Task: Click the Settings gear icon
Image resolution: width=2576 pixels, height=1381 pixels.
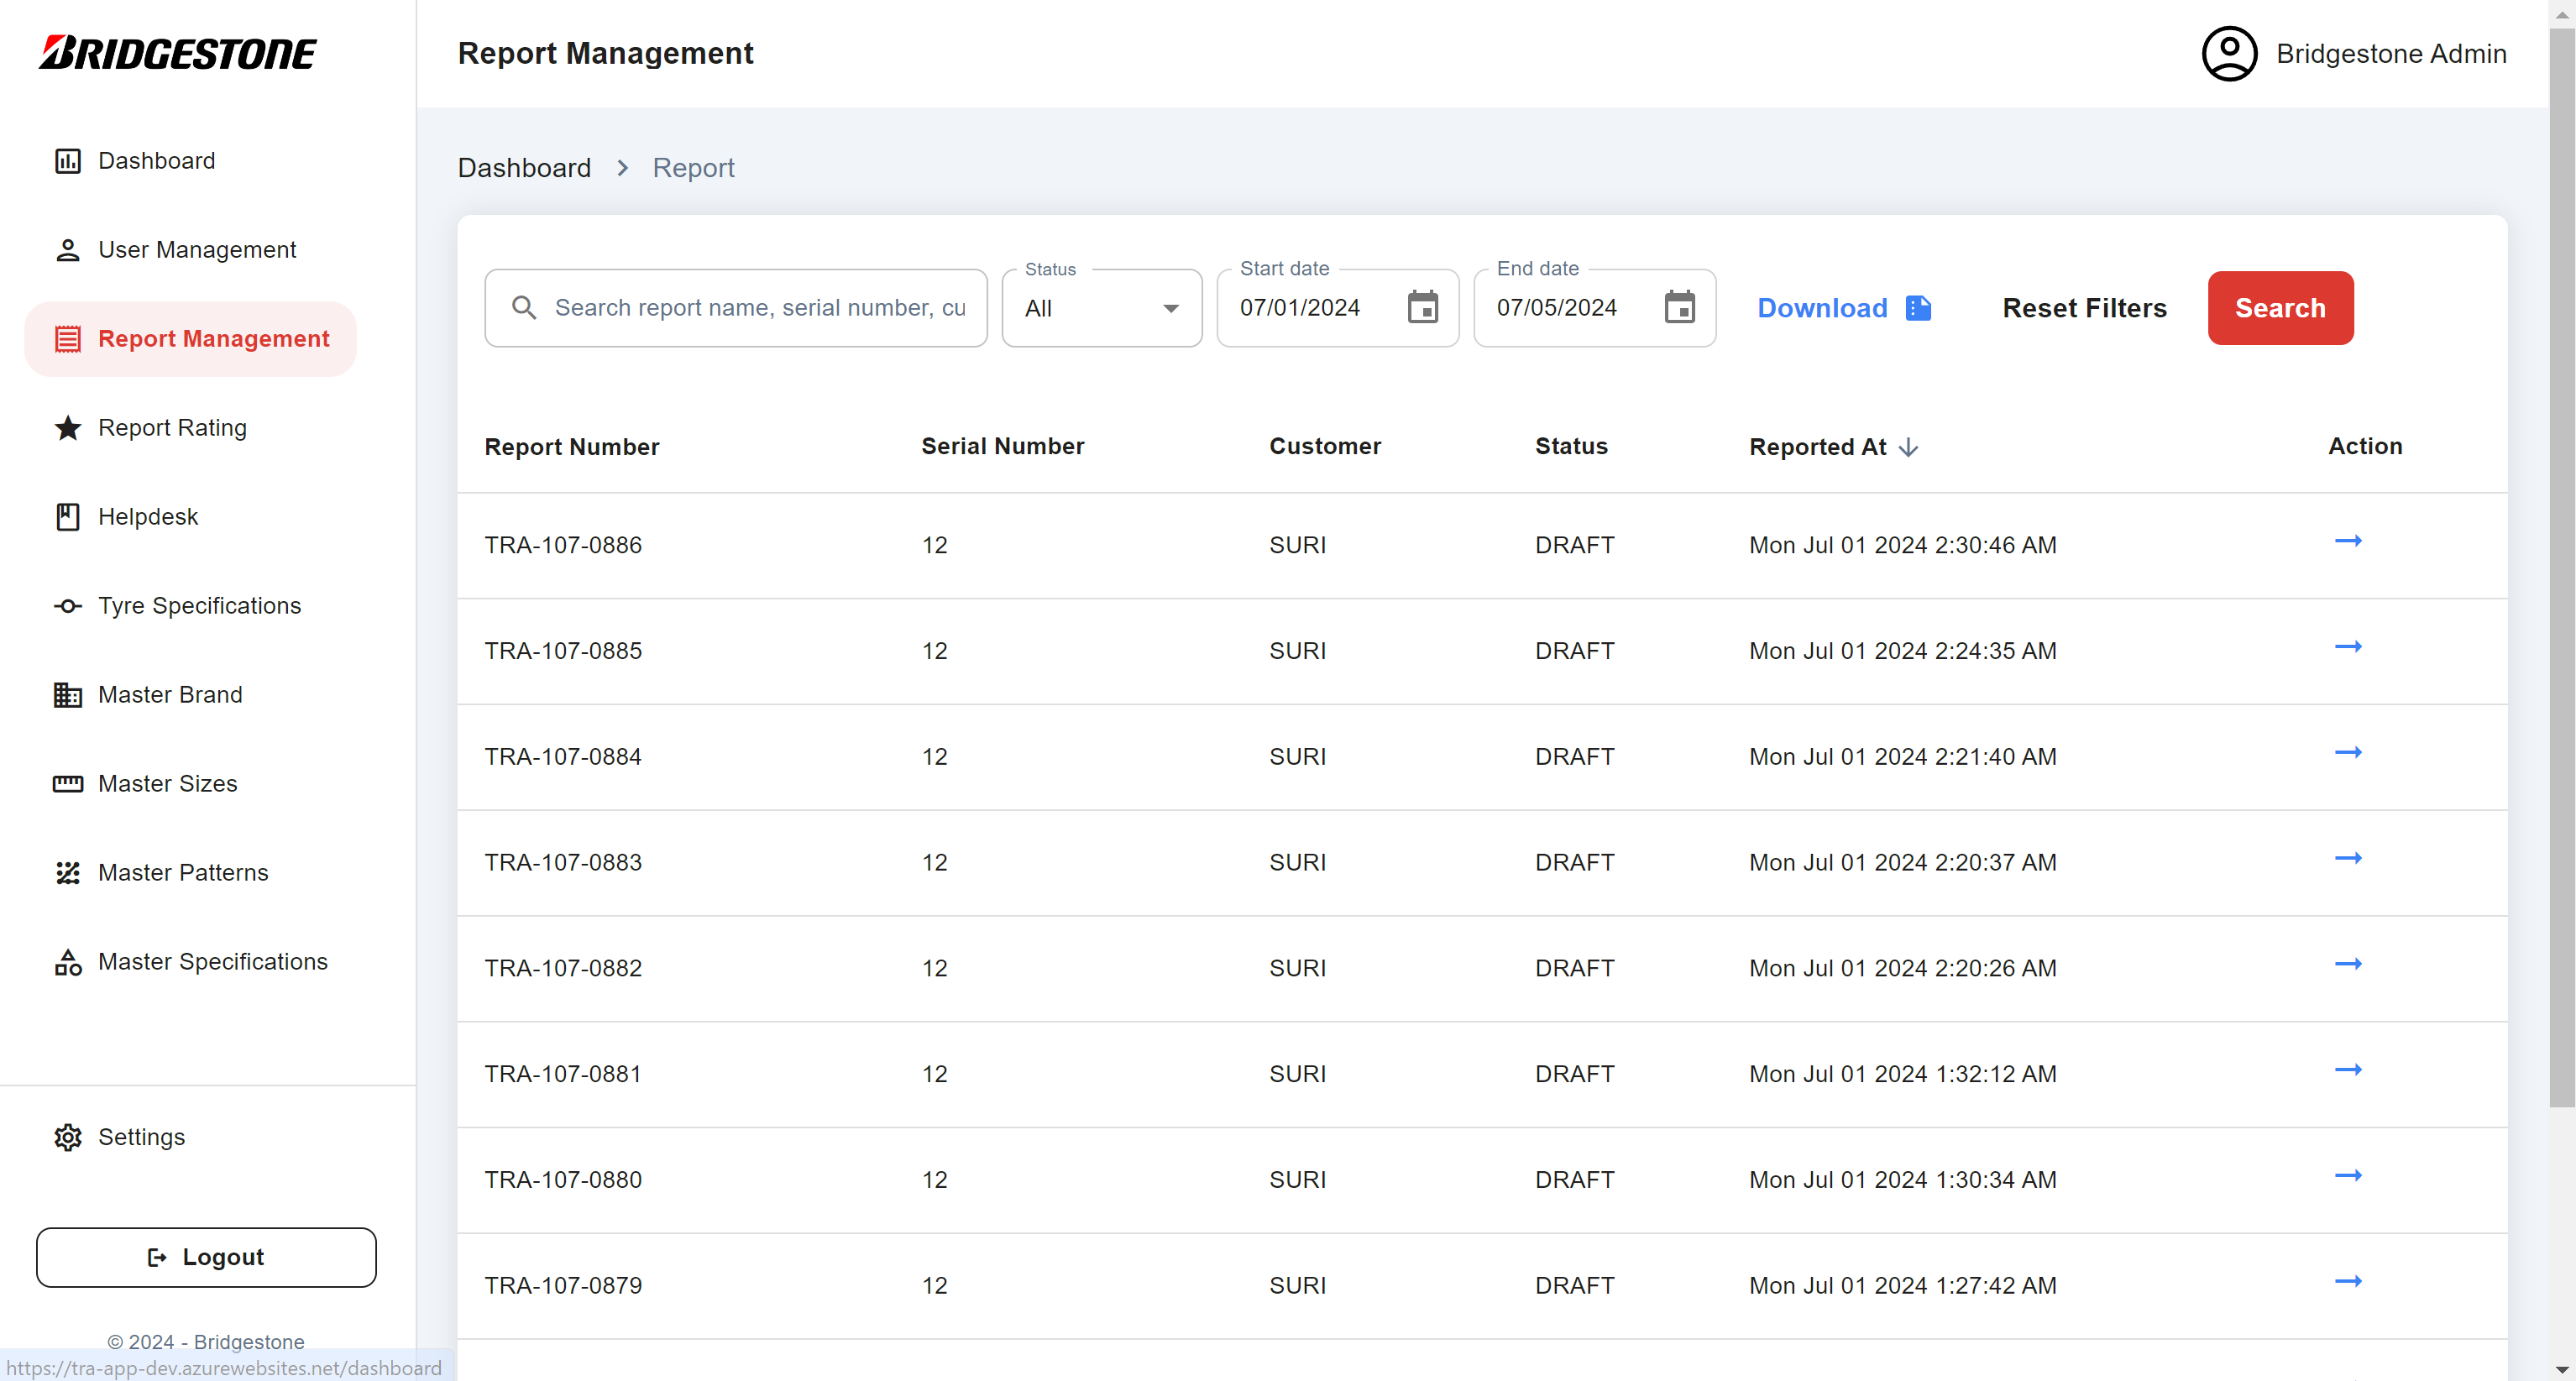Action: pos(68,1137)
